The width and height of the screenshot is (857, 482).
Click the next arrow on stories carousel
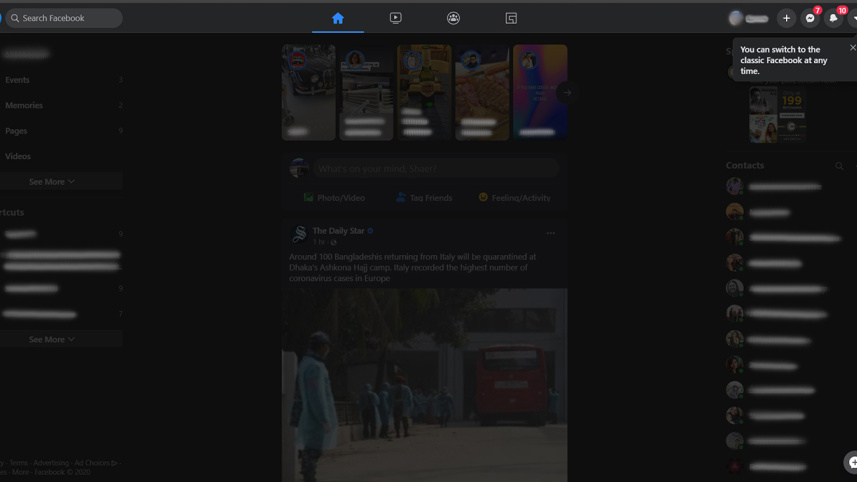coord(567,92)
